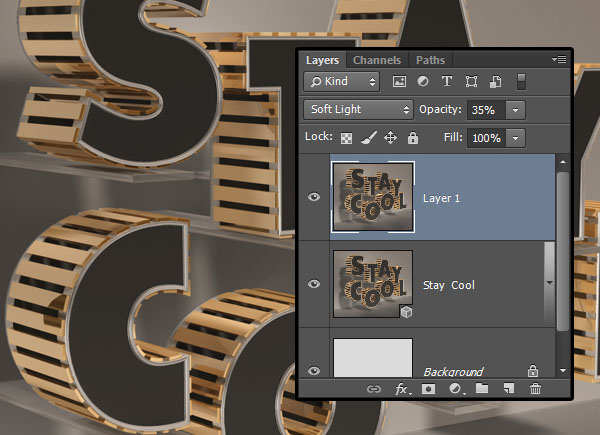This screenshot has width=600, height=435.
Task: Select the Background layer thumbnail
Action: point(373,358)
